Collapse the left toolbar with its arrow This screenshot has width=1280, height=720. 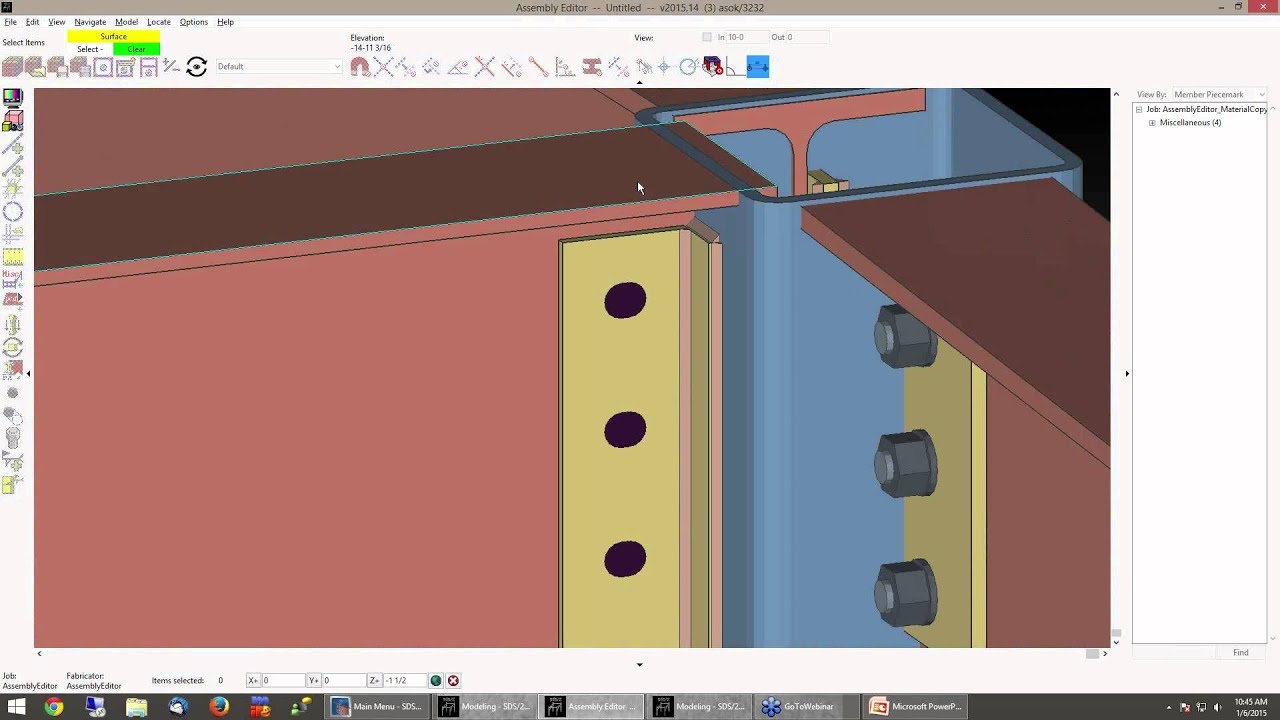coord(28,374)
